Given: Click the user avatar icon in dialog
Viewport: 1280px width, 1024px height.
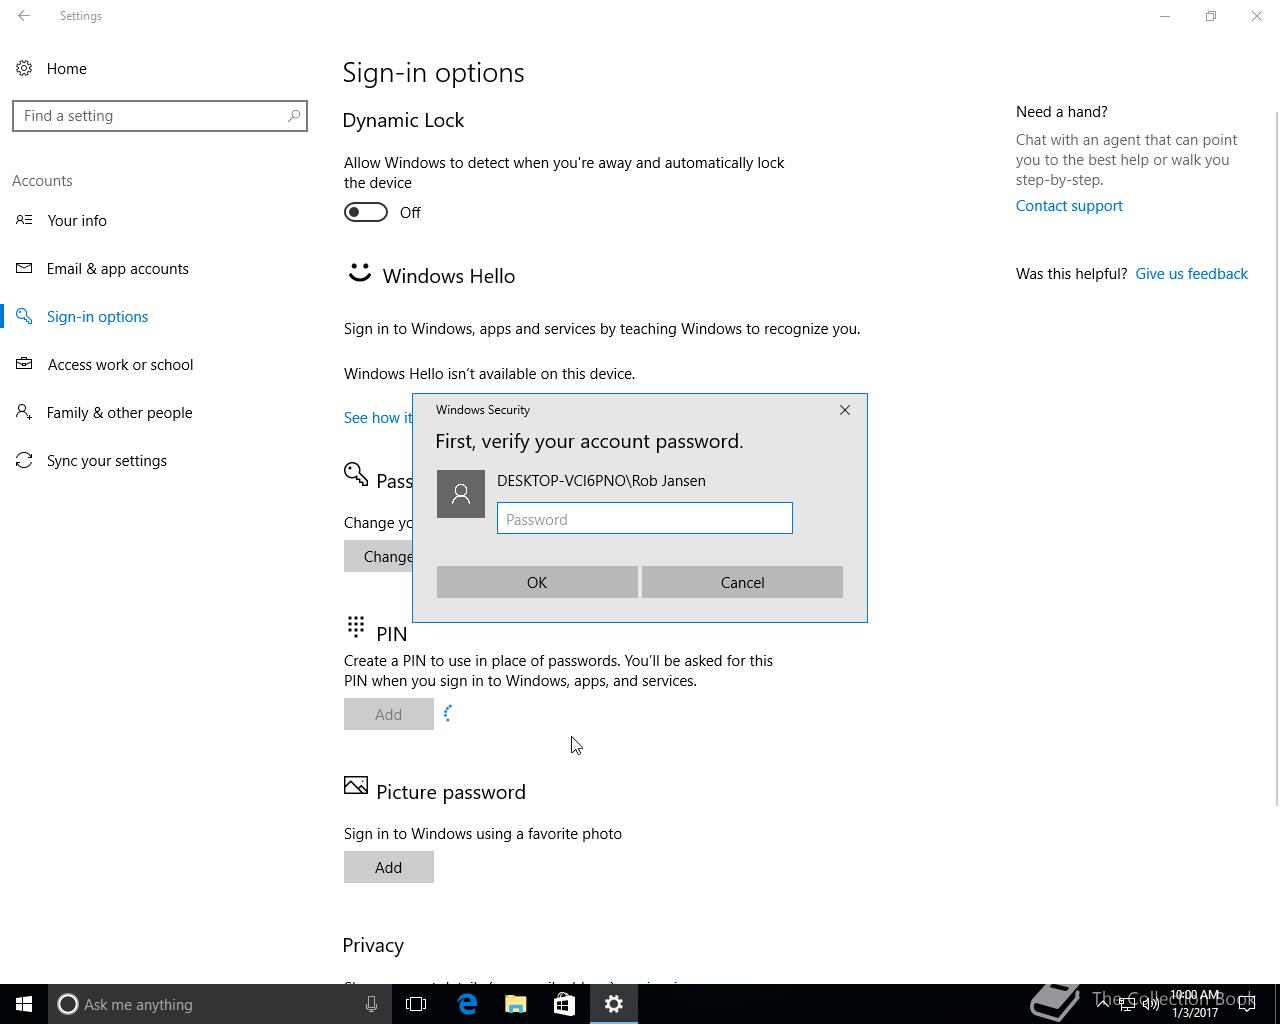Looking at the screenshot, I should point(461,494).
